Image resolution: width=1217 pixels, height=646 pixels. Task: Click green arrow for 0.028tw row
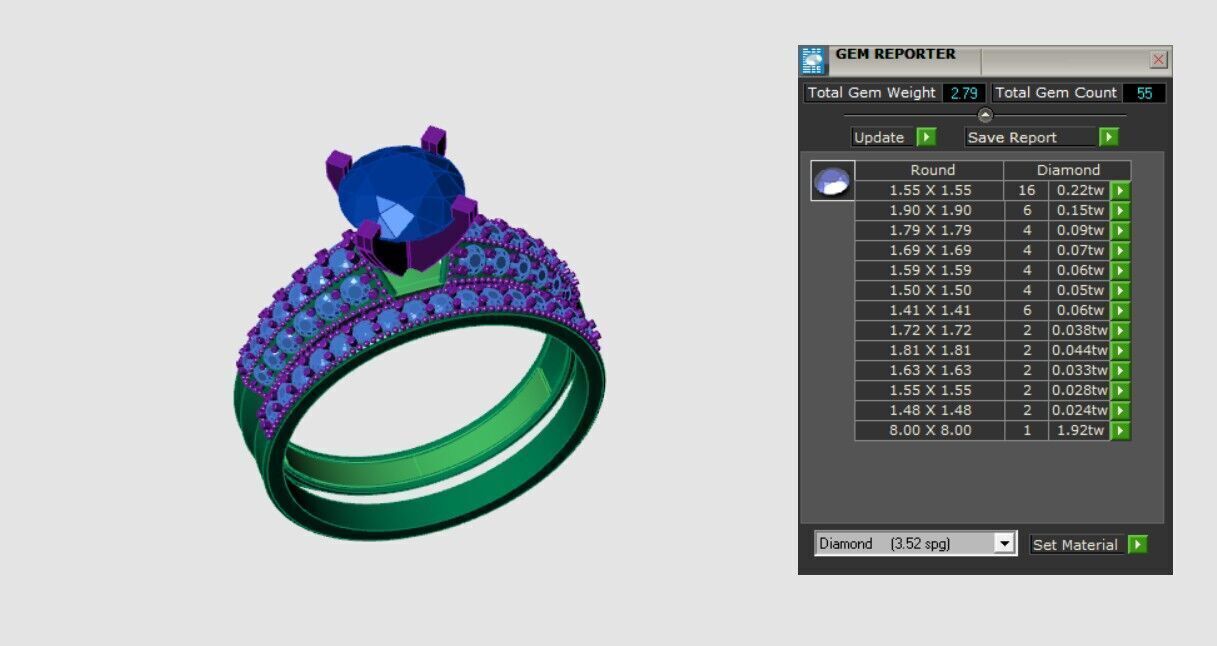1120,390
